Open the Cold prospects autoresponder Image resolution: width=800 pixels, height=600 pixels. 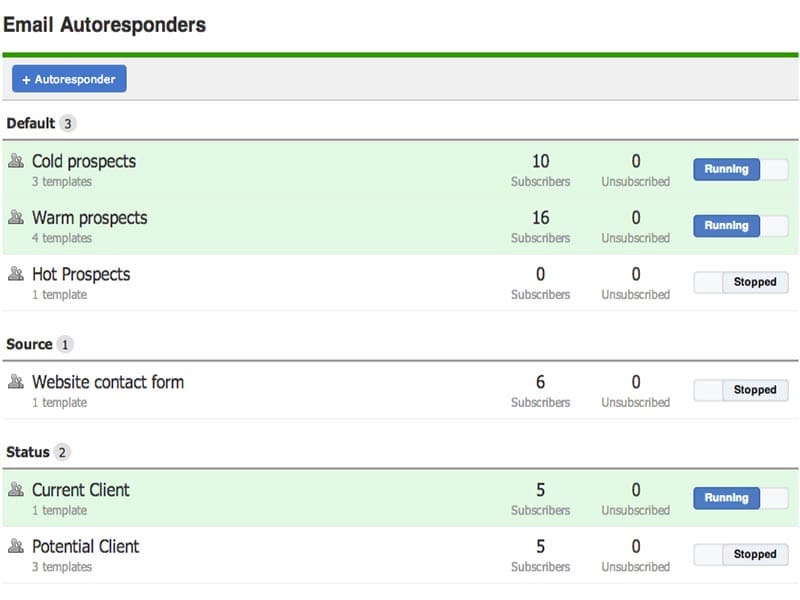84,161
